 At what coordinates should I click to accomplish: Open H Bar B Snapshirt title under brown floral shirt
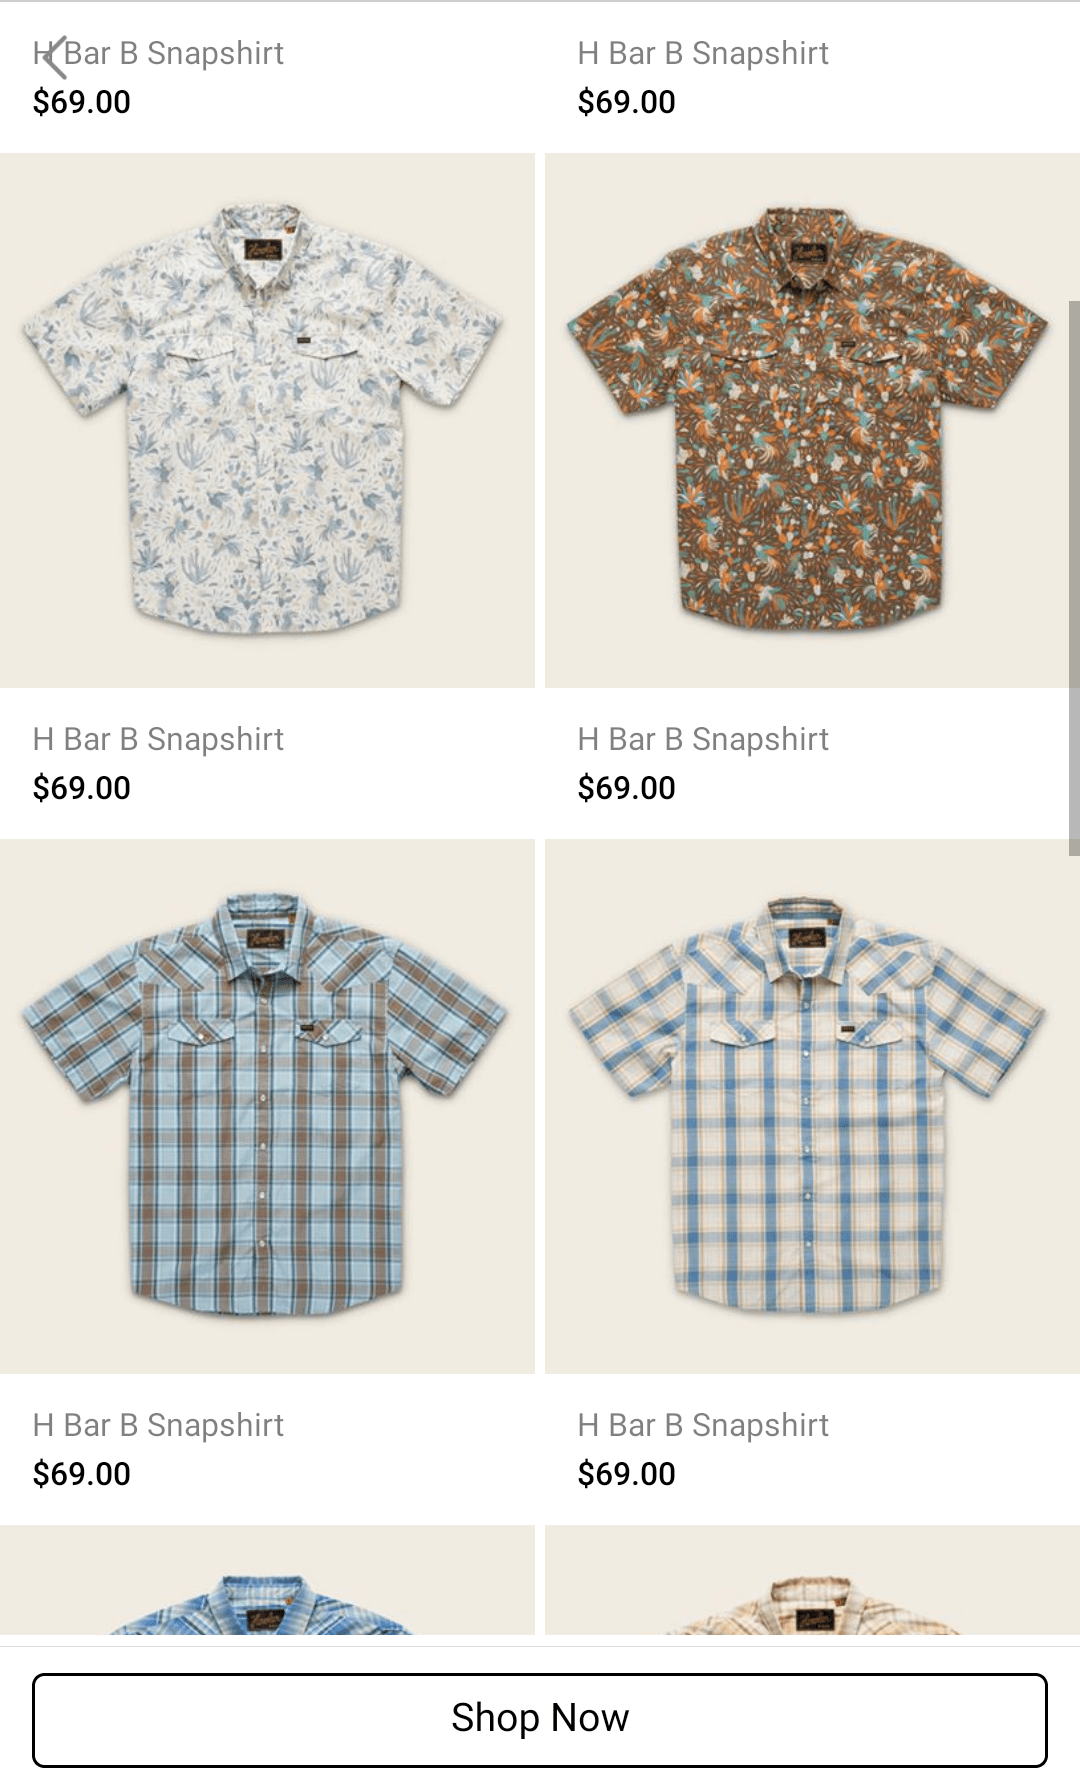click(x=703, y=739)
